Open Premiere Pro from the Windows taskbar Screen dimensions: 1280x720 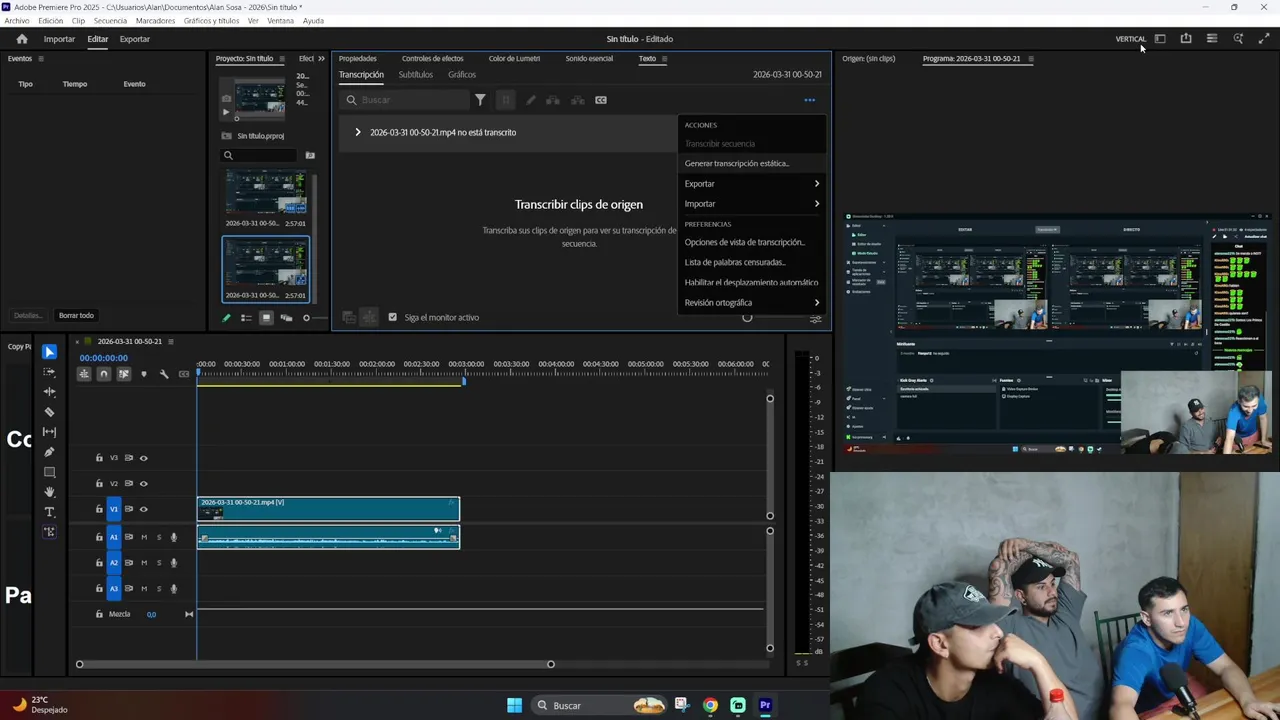765,705
